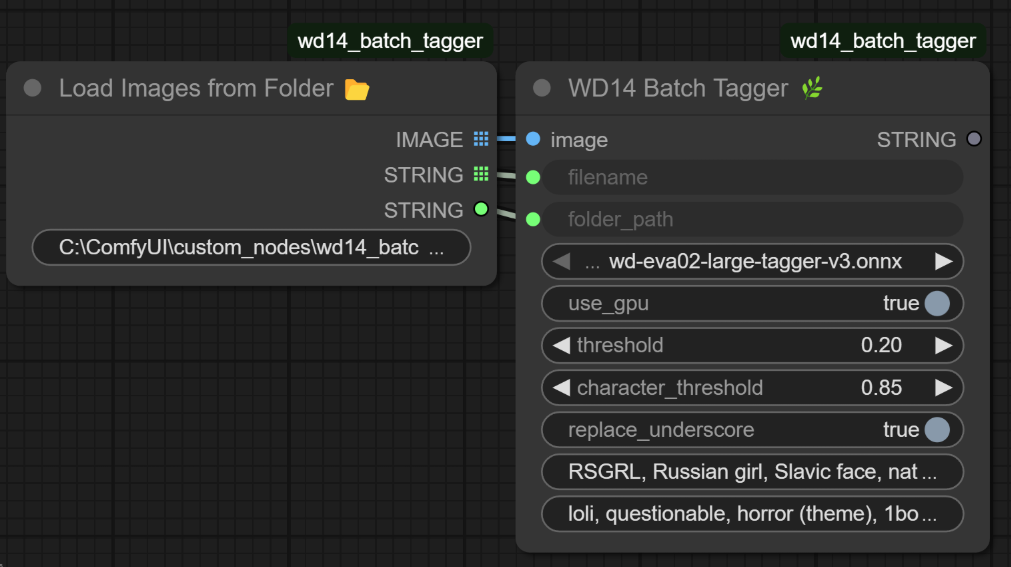Click the first STRING output grid icon

tap(481, 174)
